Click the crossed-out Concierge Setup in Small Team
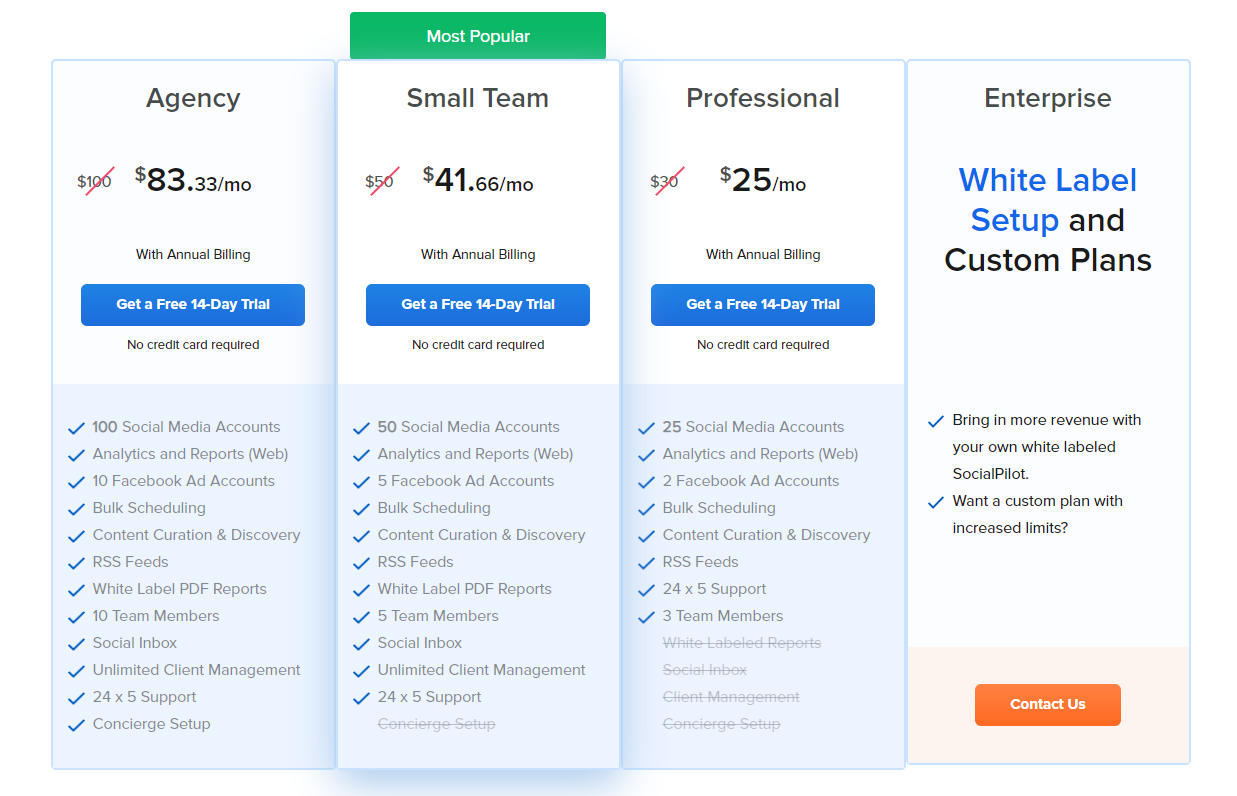1237x796 pixels. point(436,724)
